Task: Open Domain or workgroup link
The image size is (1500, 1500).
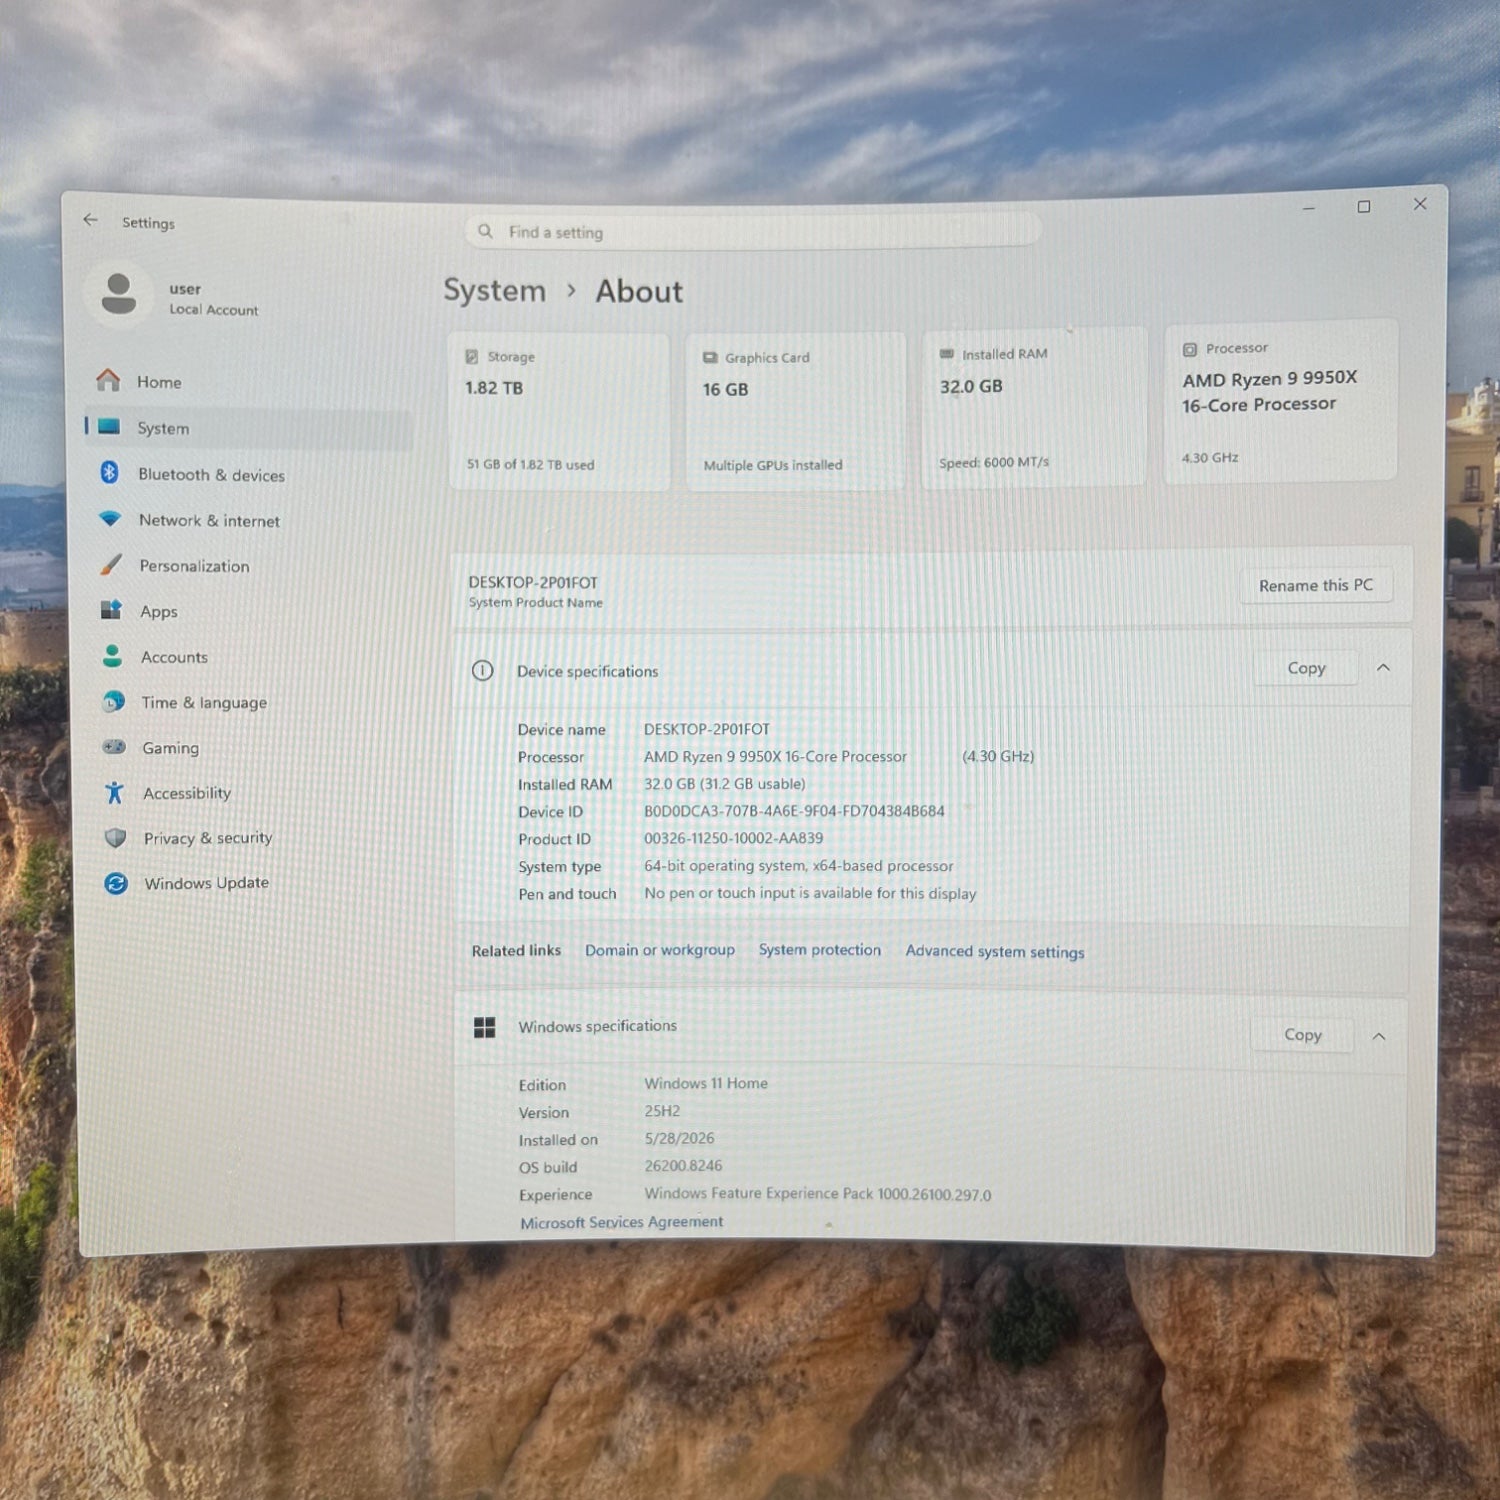Action: tap(660, 950)
